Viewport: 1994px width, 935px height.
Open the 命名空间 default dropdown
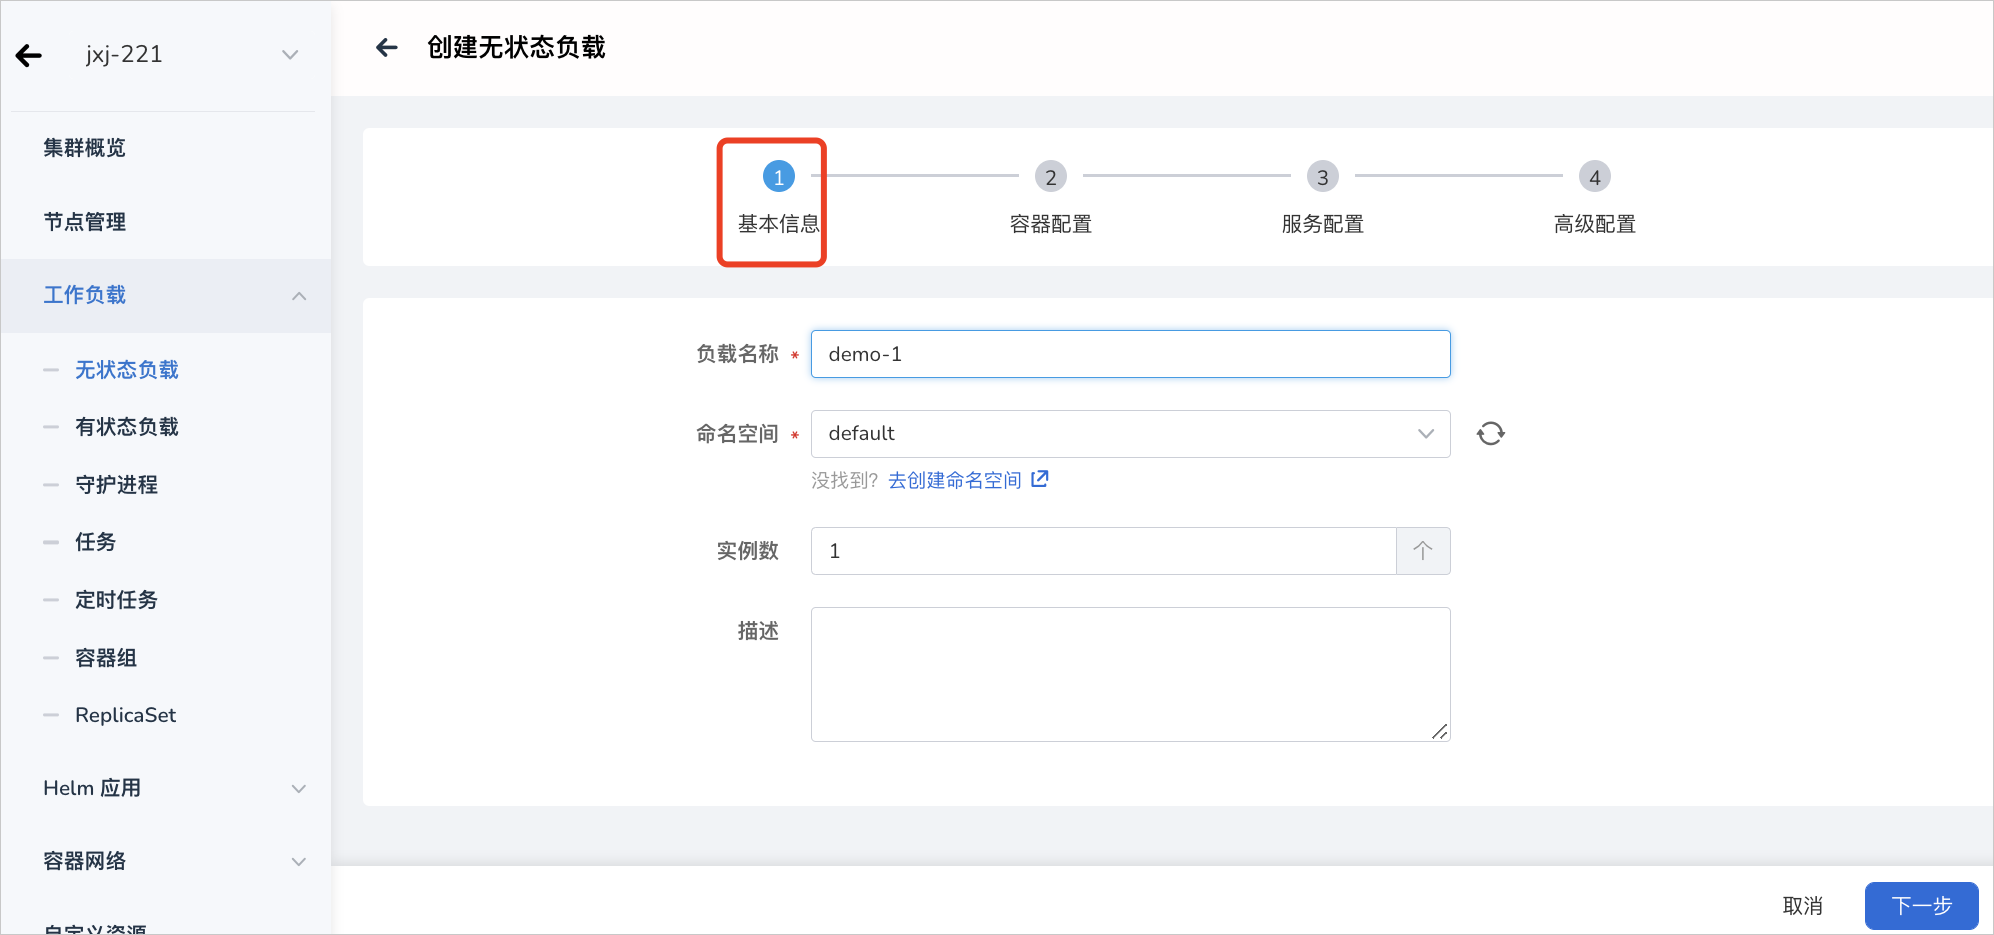(x=1130, y=434)
